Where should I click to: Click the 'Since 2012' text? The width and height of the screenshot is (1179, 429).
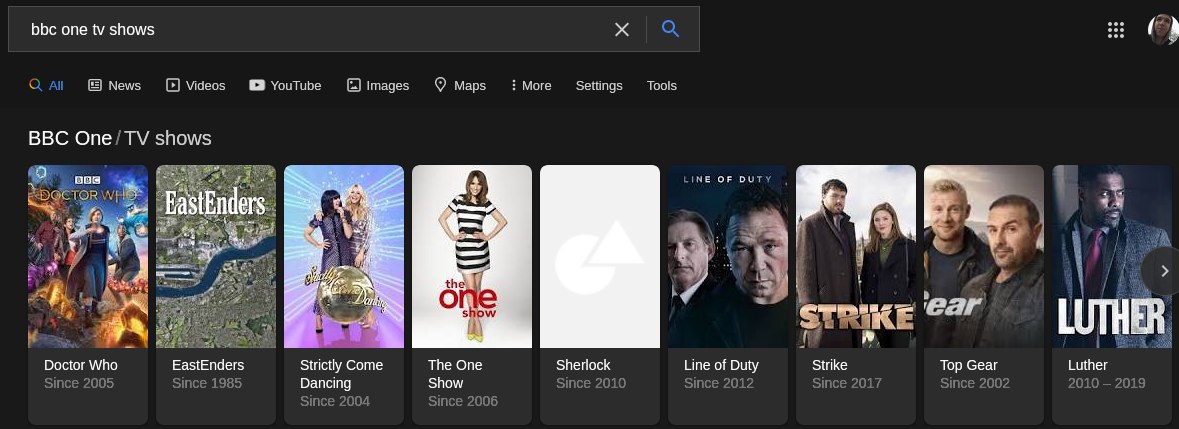click(x=719, y=383)
